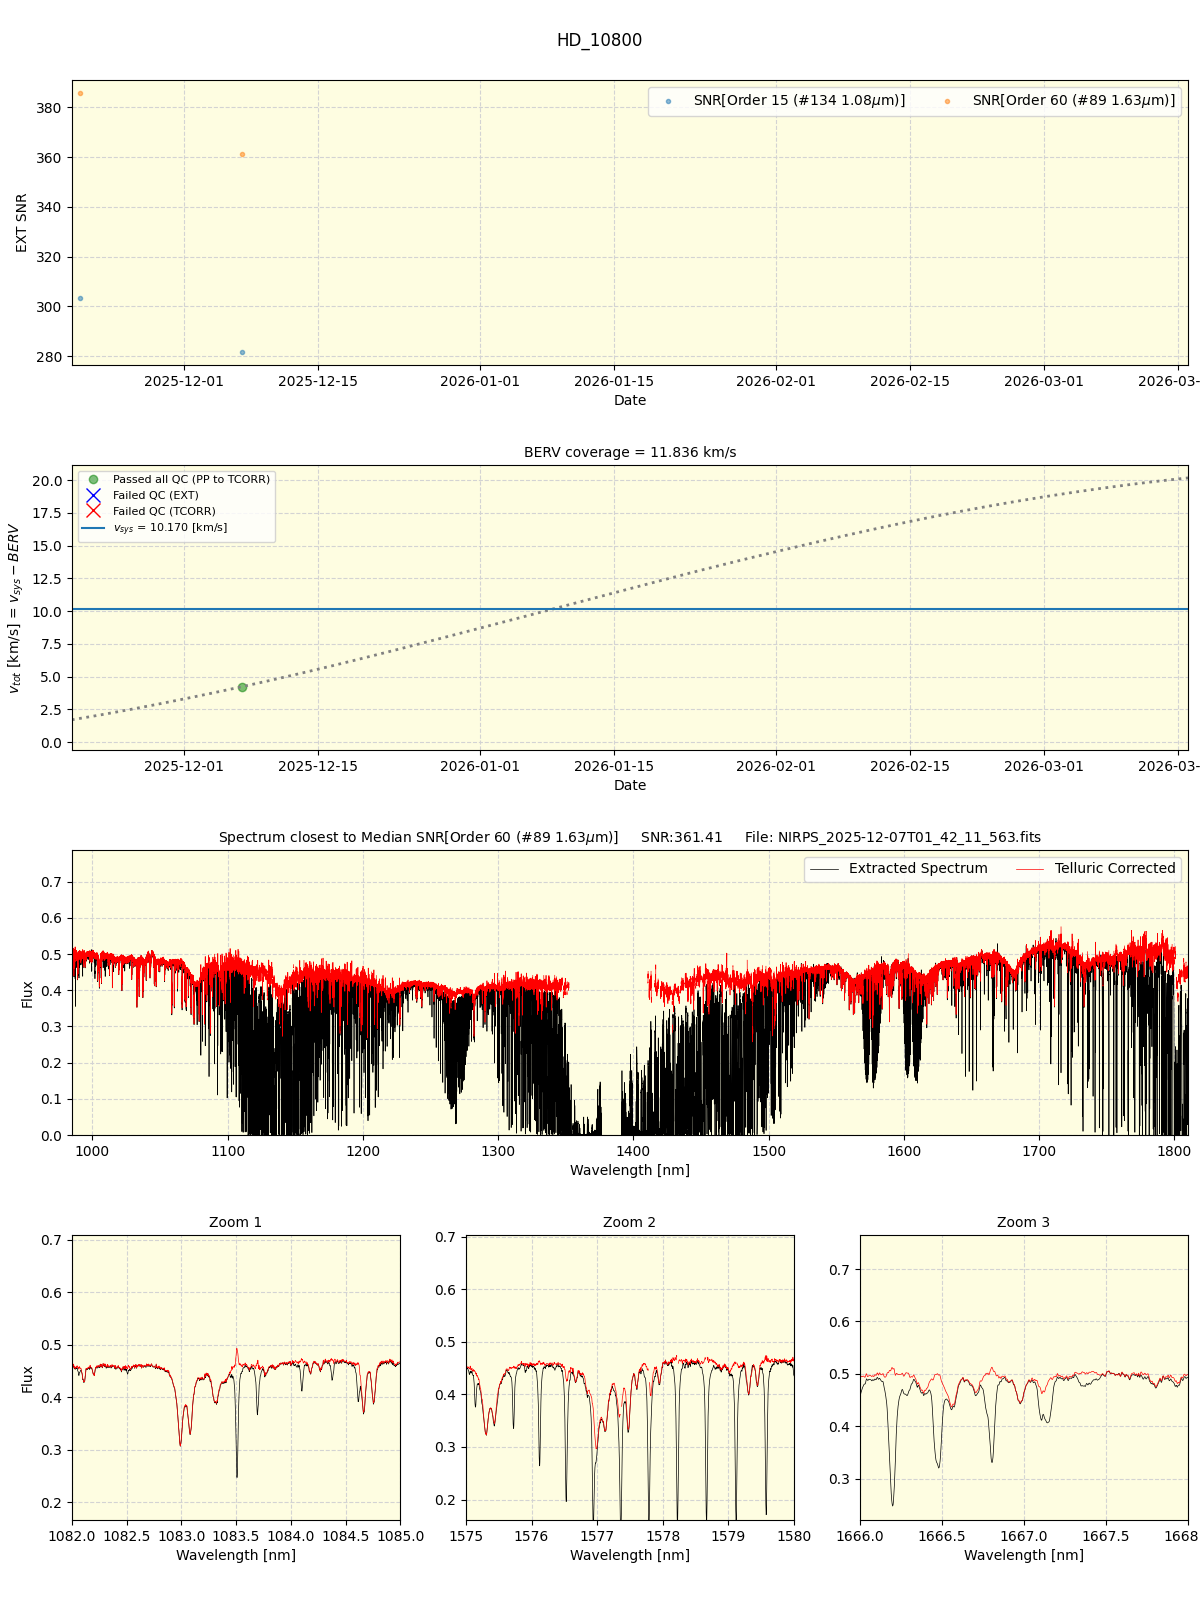
Task: Click the Date label under SNR plot
Action: (x=630, y=400)
